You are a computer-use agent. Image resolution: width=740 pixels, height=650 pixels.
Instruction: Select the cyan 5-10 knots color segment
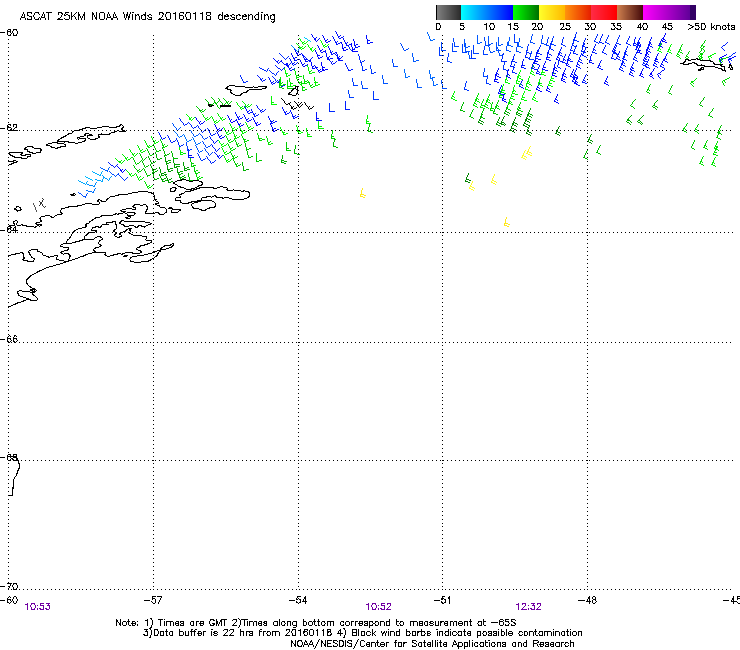(x=474, y=12)
